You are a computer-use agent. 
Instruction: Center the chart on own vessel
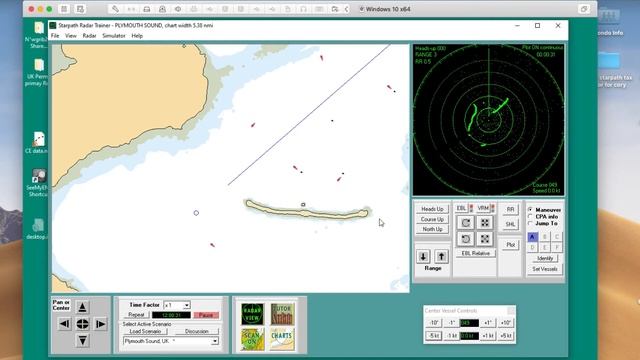(82, 324)
